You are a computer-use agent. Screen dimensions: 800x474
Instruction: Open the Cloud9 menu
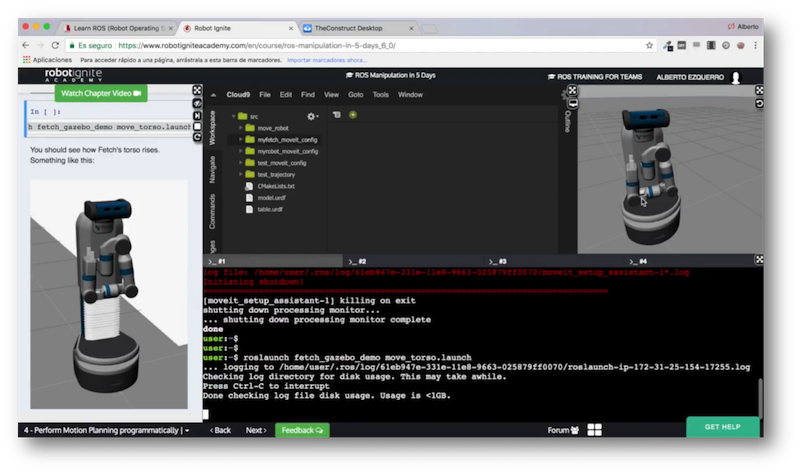[238, 95]
